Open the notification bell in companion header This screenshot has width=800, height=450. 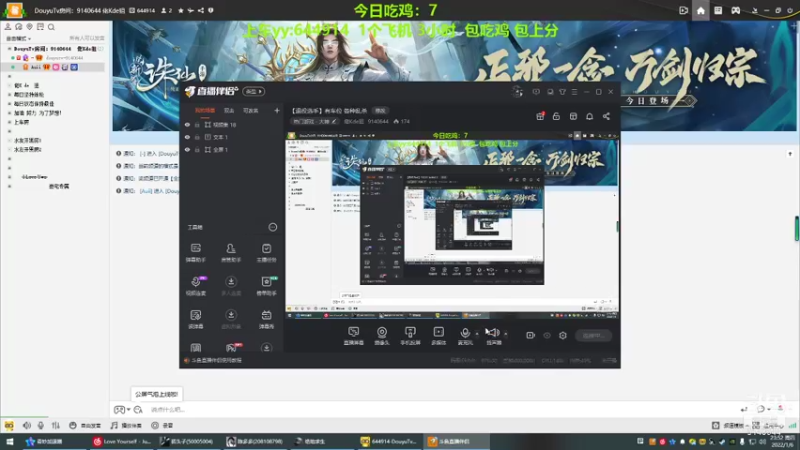pyautogui.click(x=589, y=116)
